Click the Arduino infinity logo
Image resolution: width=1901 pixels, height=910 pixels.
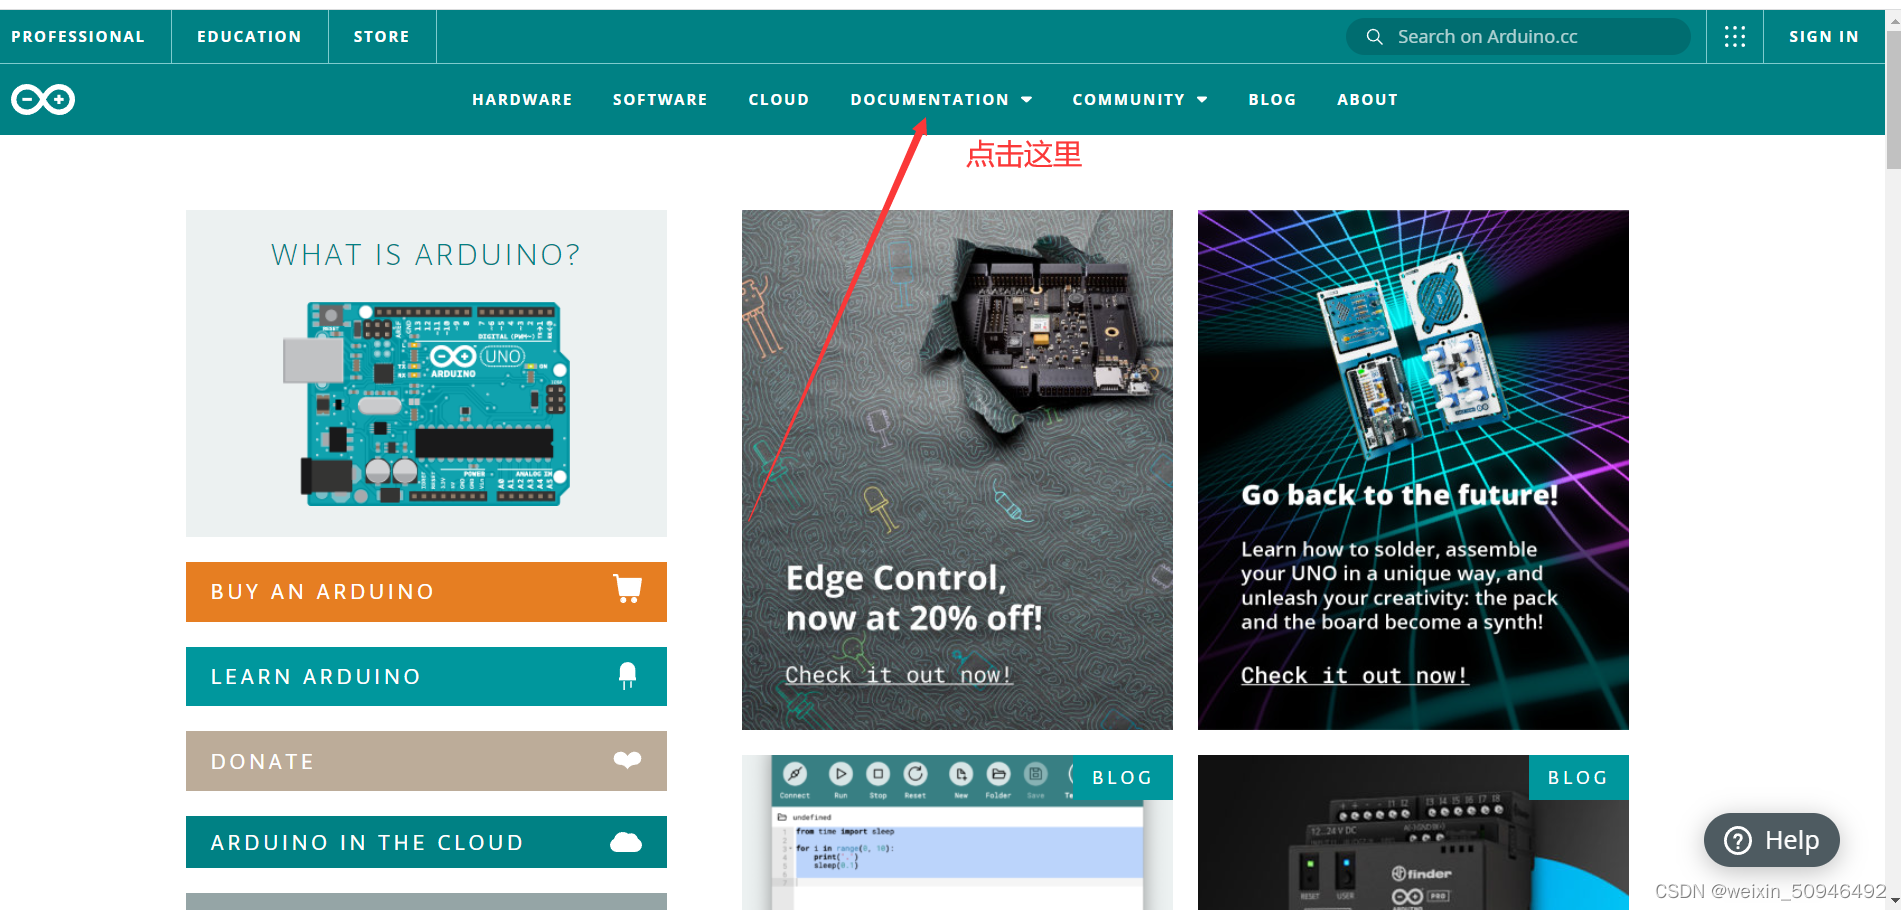point(43,99)
